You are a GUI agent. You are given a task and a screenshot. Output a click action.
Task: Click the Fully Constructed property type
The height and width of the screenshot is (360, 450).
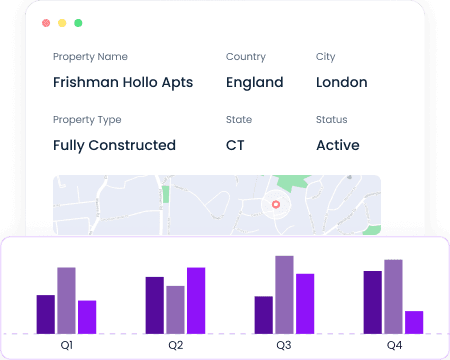tap(114, 145)
